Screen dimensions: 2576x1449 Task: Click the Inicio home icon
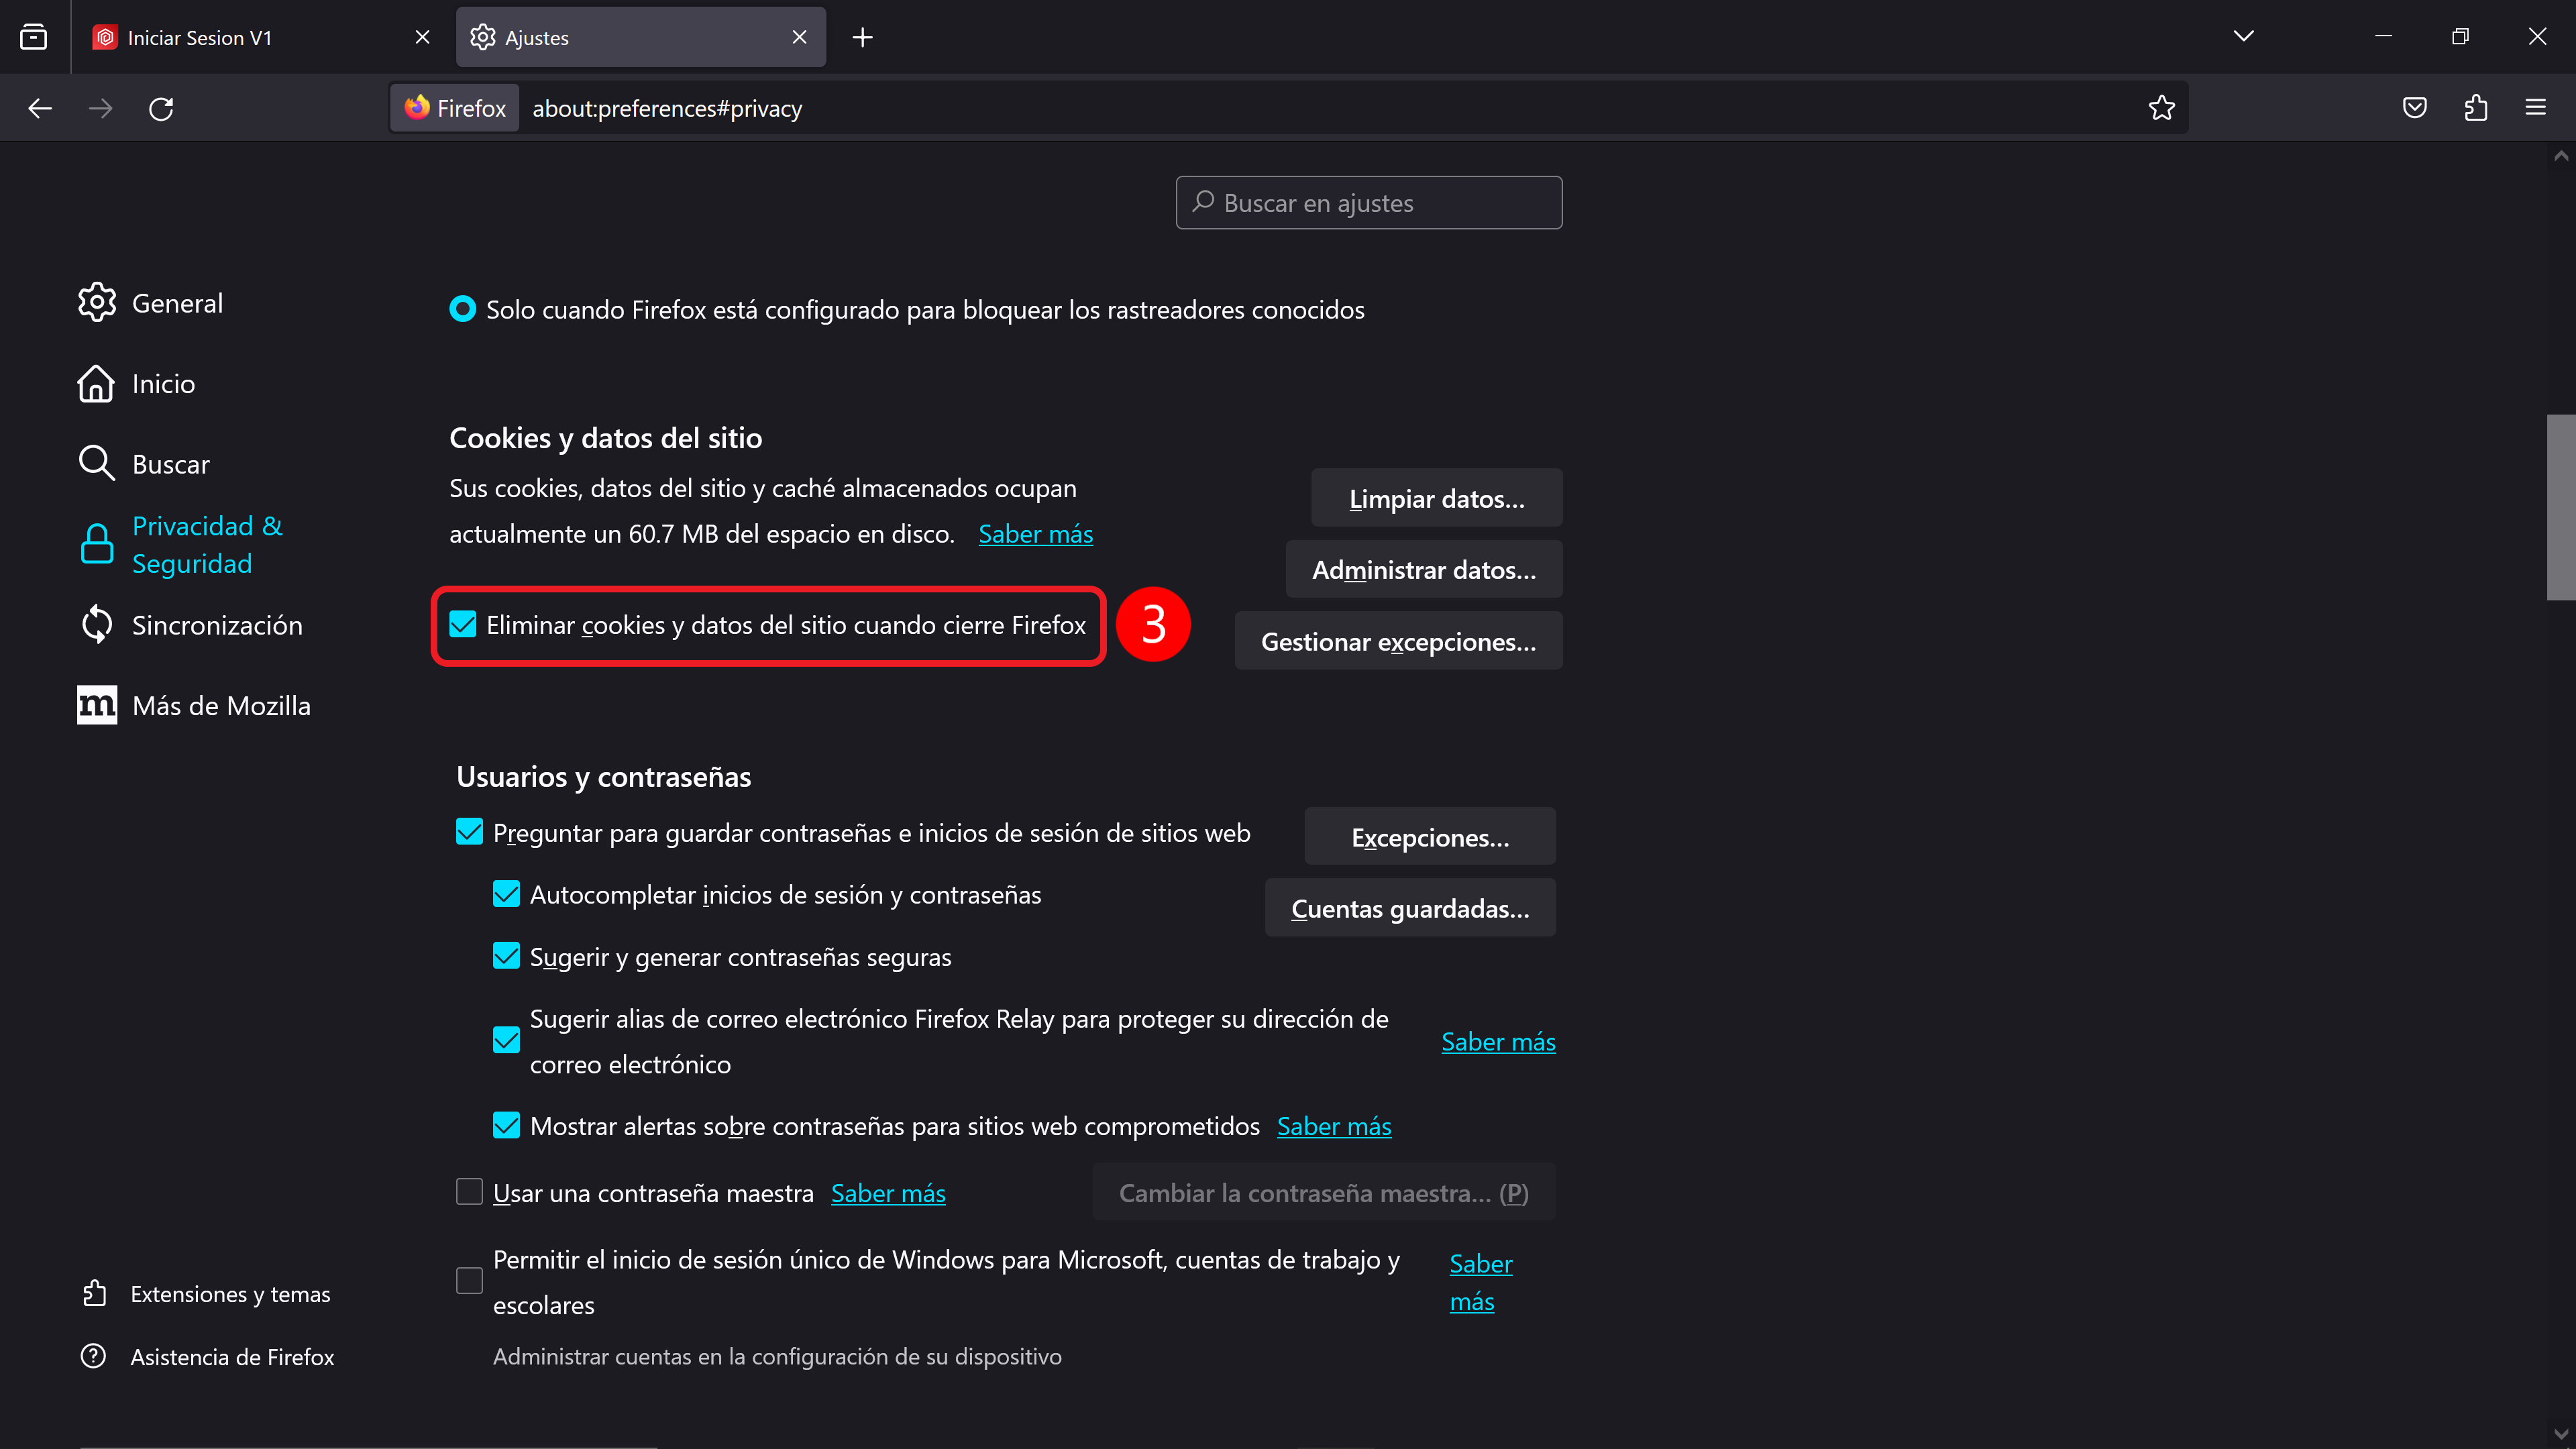97,383
